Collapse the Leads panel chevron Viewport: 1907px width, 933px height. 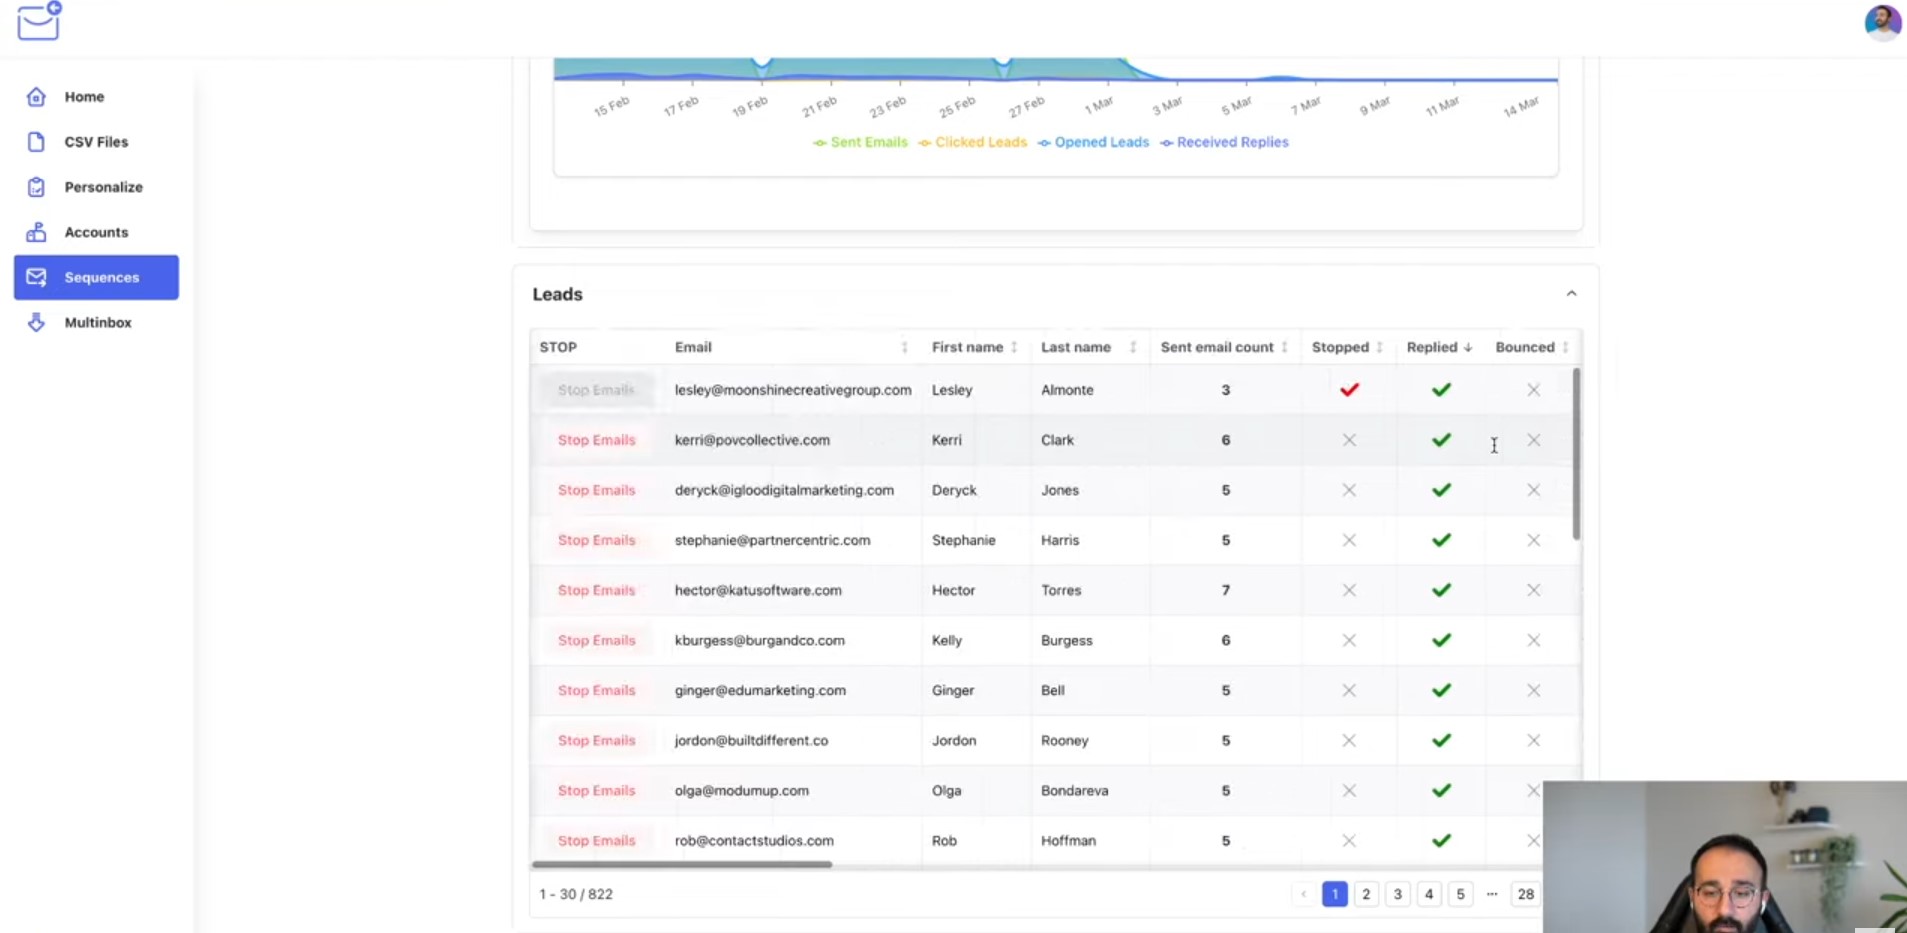coord(1571,294)
